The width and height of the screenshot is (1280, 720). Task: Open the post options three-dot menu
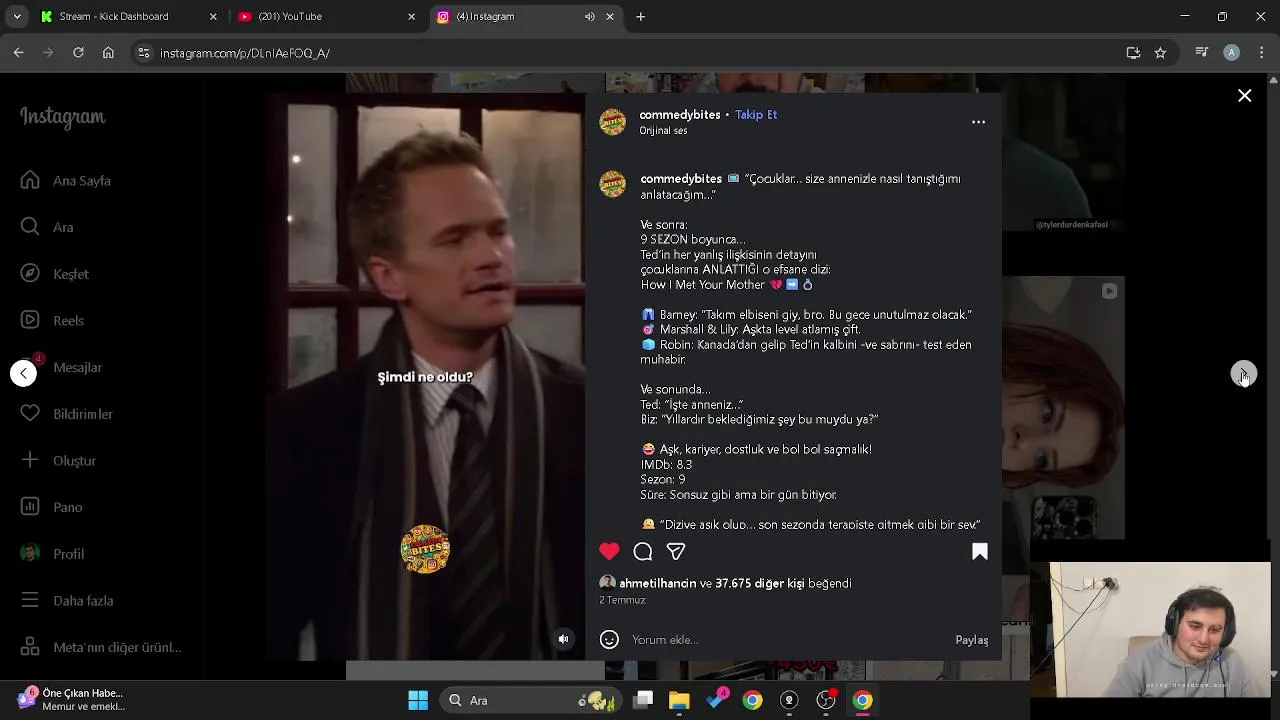(978, 122)
